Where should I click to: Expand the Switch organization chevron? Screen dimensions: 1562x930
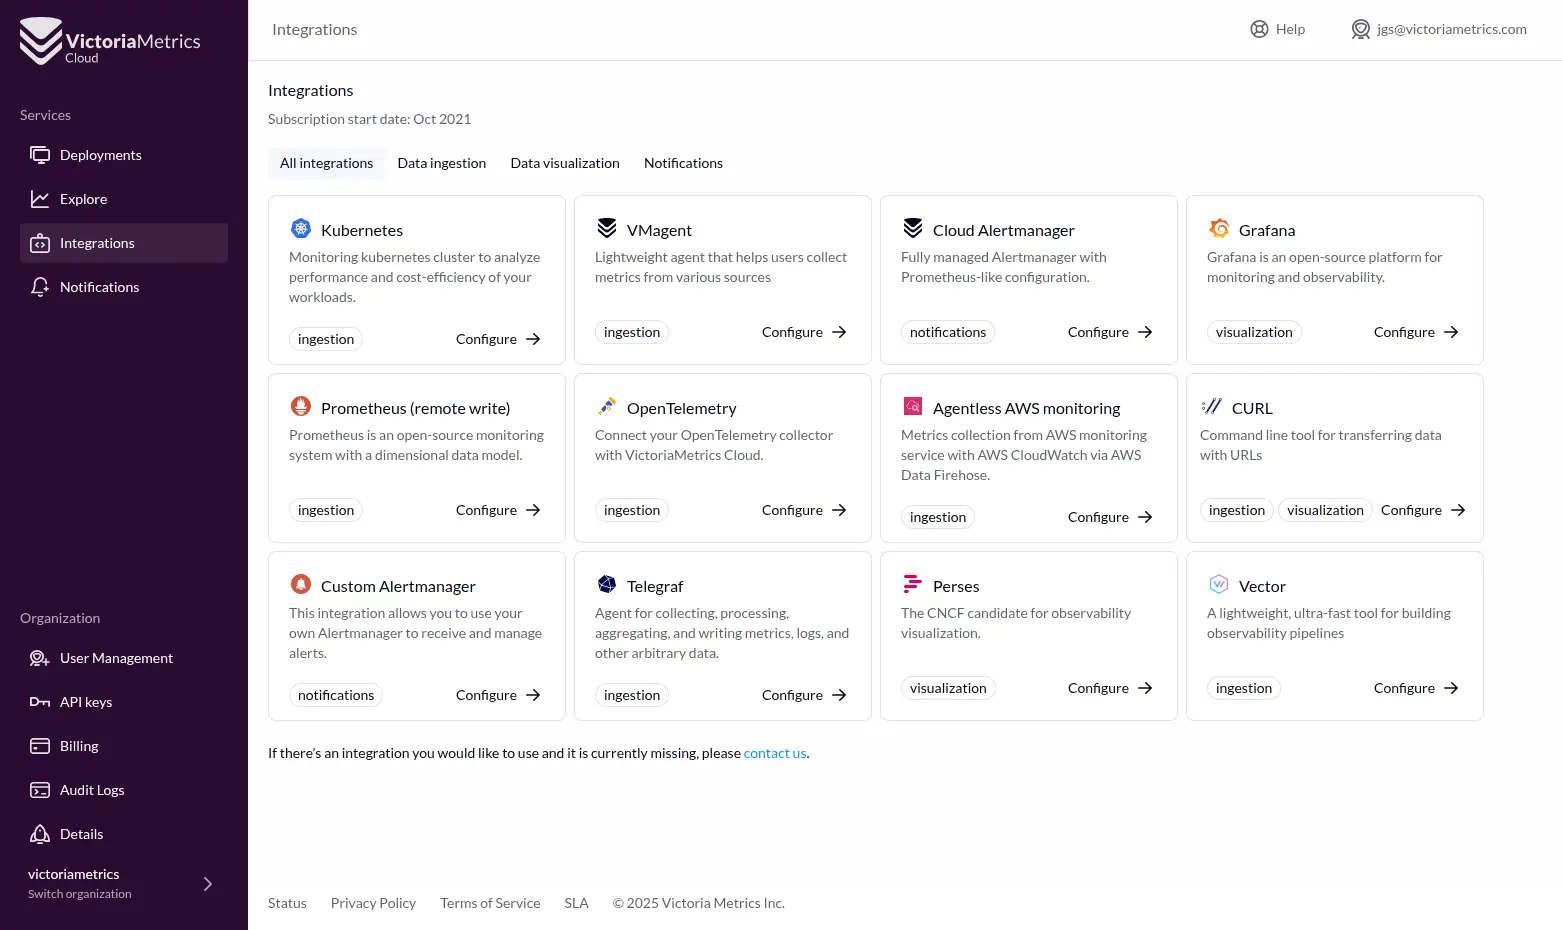(x=208, y=884)
